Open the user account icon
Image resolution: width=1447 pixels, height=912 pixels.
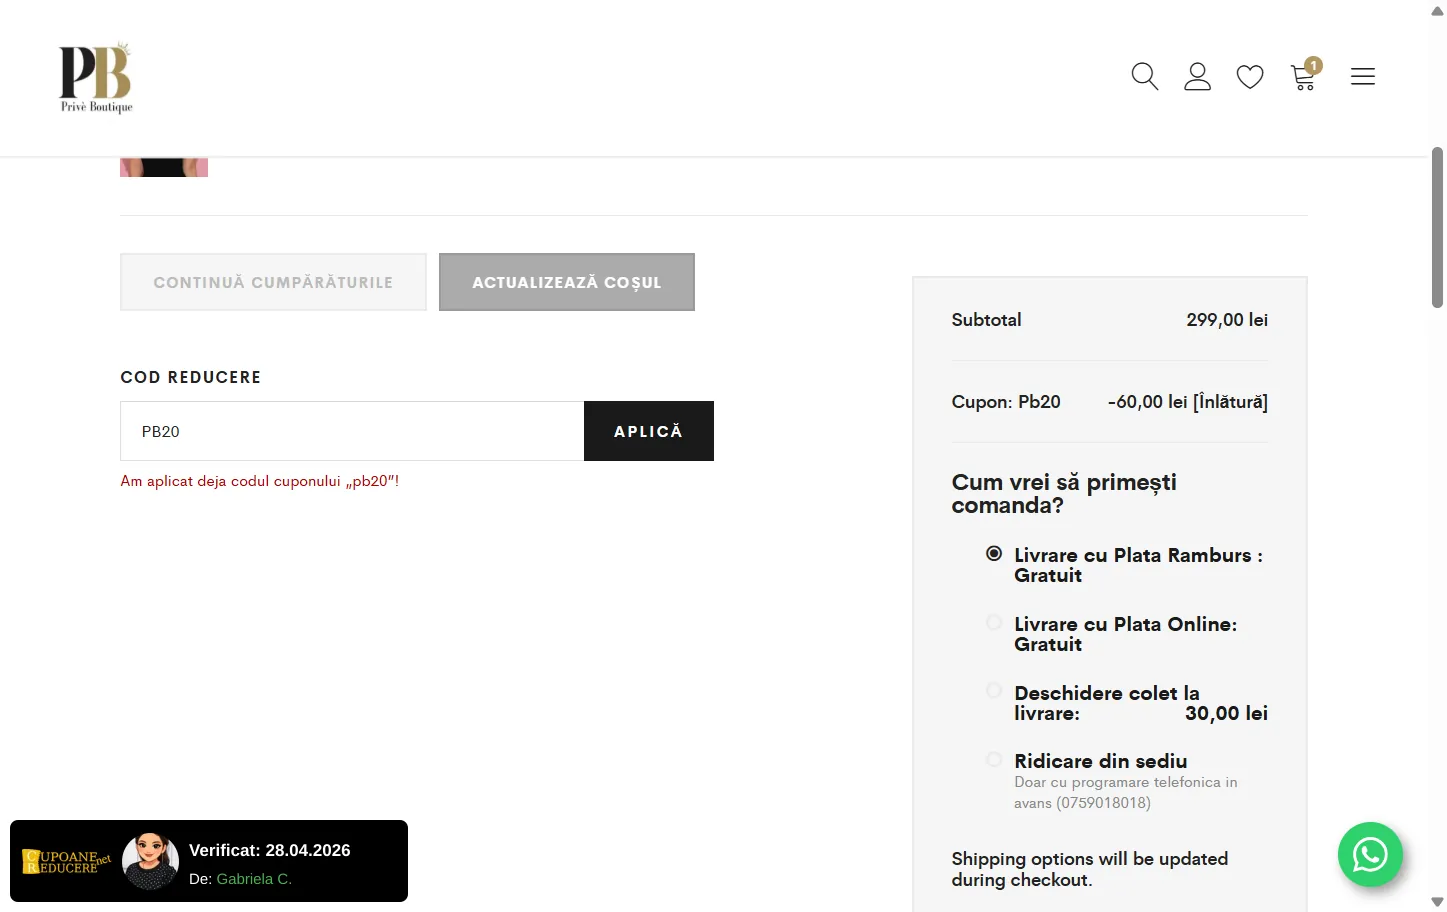tap(1197, 77)
